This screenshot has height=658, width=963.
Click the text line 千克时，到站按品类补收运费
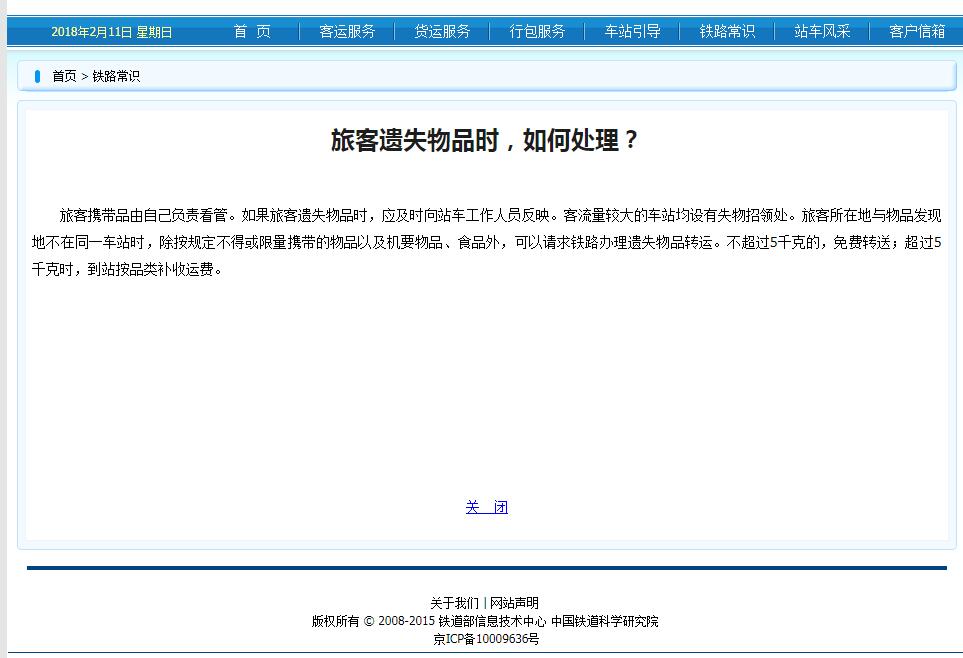(x=127, y=269)
